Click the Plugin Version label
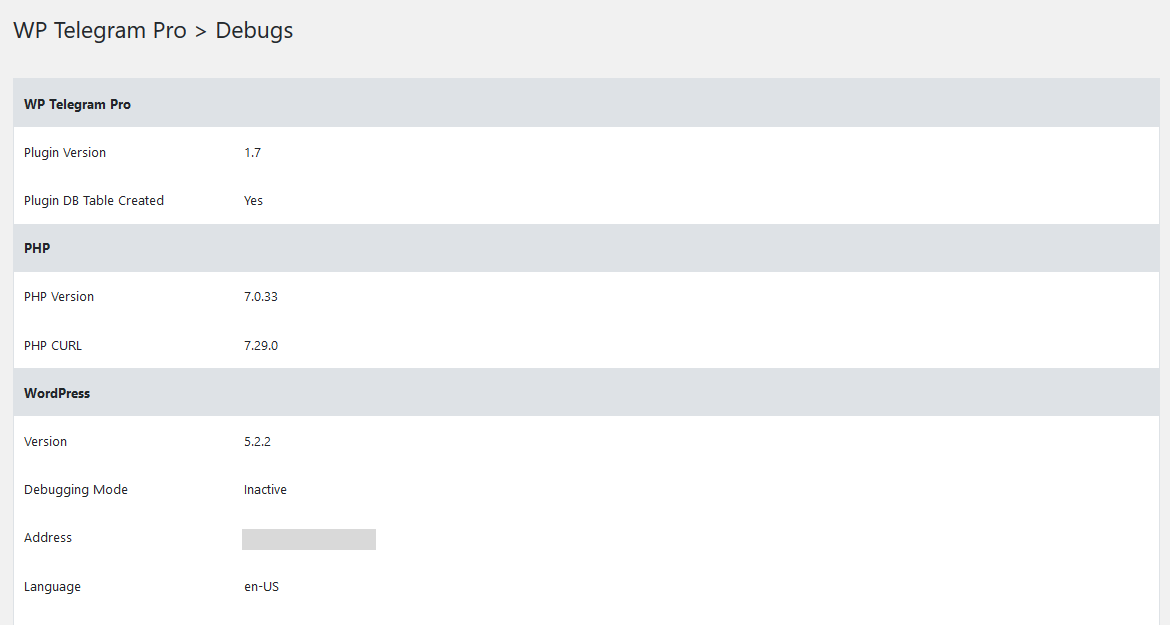Screen dimensions: 1170x625 (x=65, y=152)
